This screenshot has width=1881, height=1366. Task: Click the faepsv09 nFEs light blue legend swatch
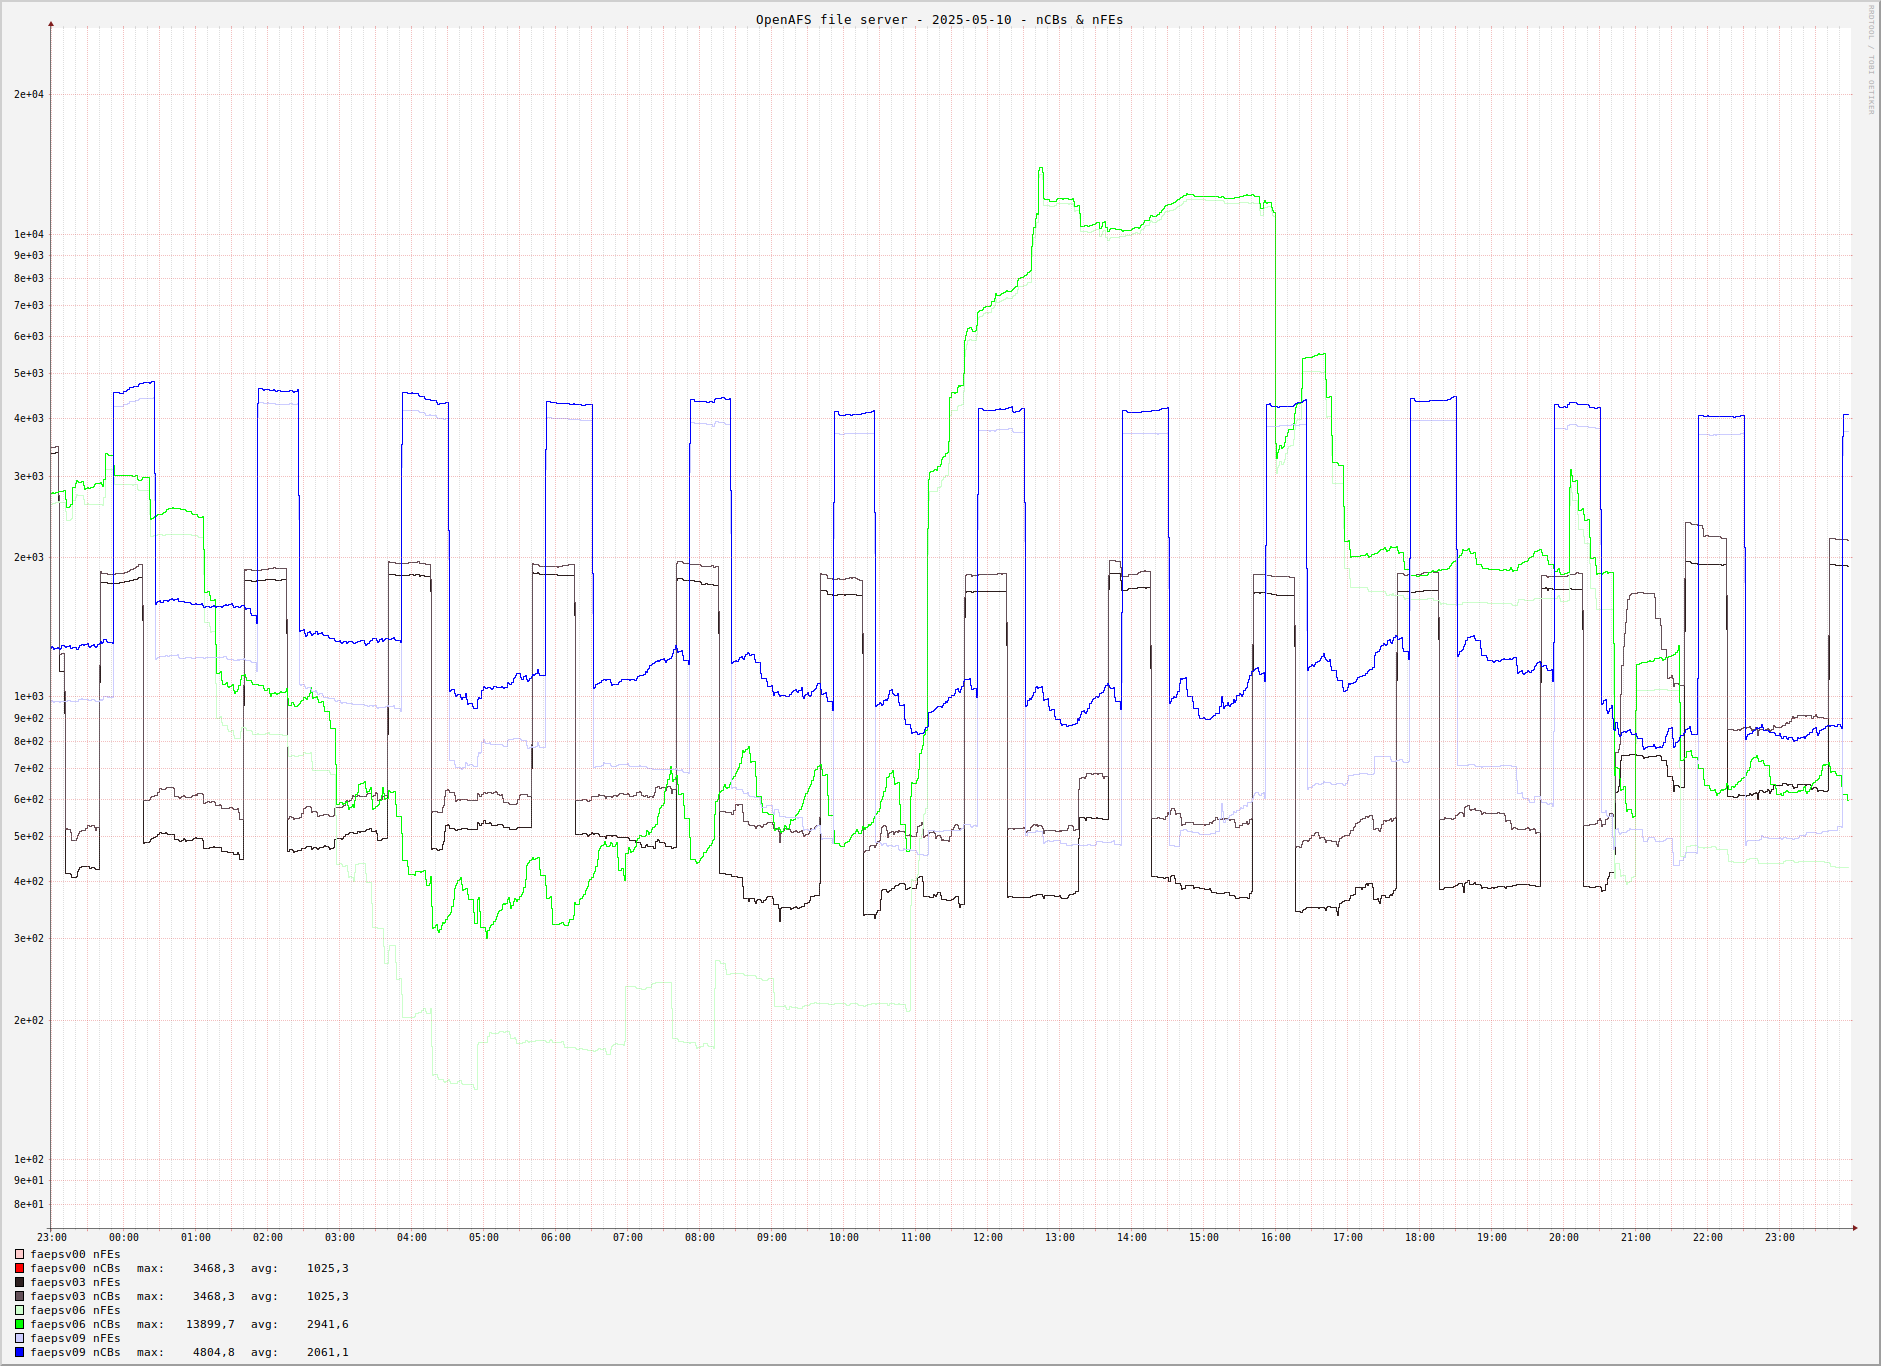pos(19,1338)
